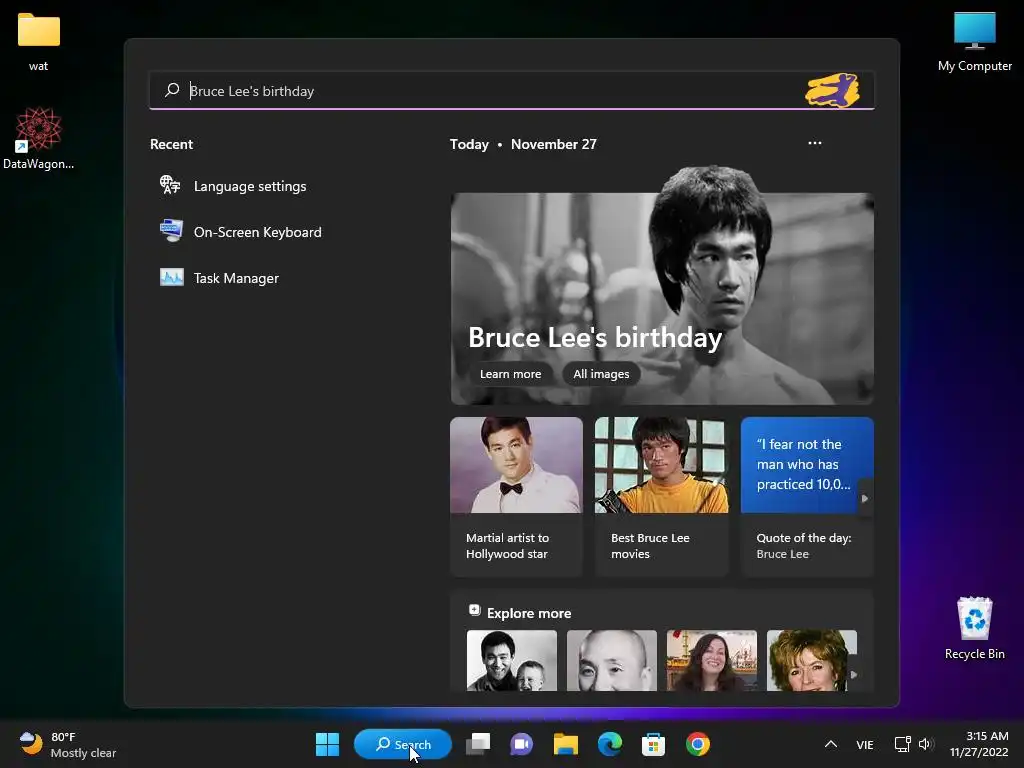1024x768 pixels.
Task: Click the arrow to show more cards
Action: 865,498
